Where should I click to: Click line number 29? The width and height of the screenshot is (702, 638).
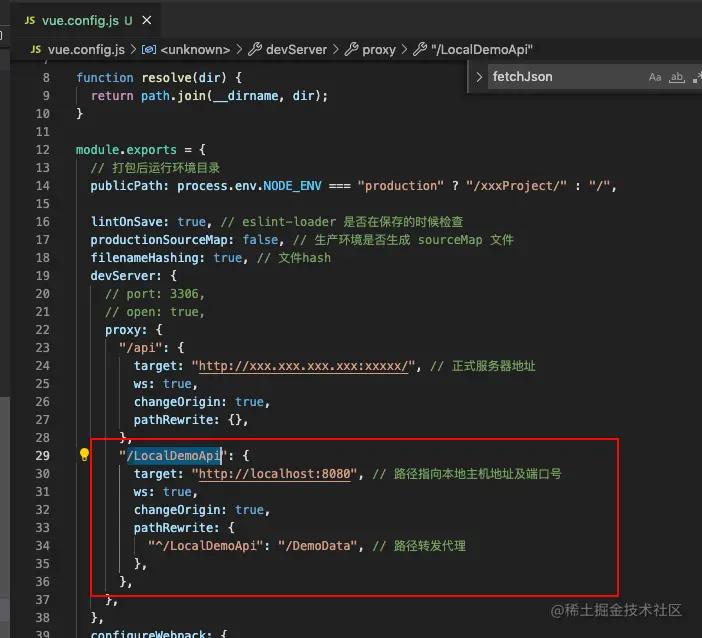coord(43,456)
